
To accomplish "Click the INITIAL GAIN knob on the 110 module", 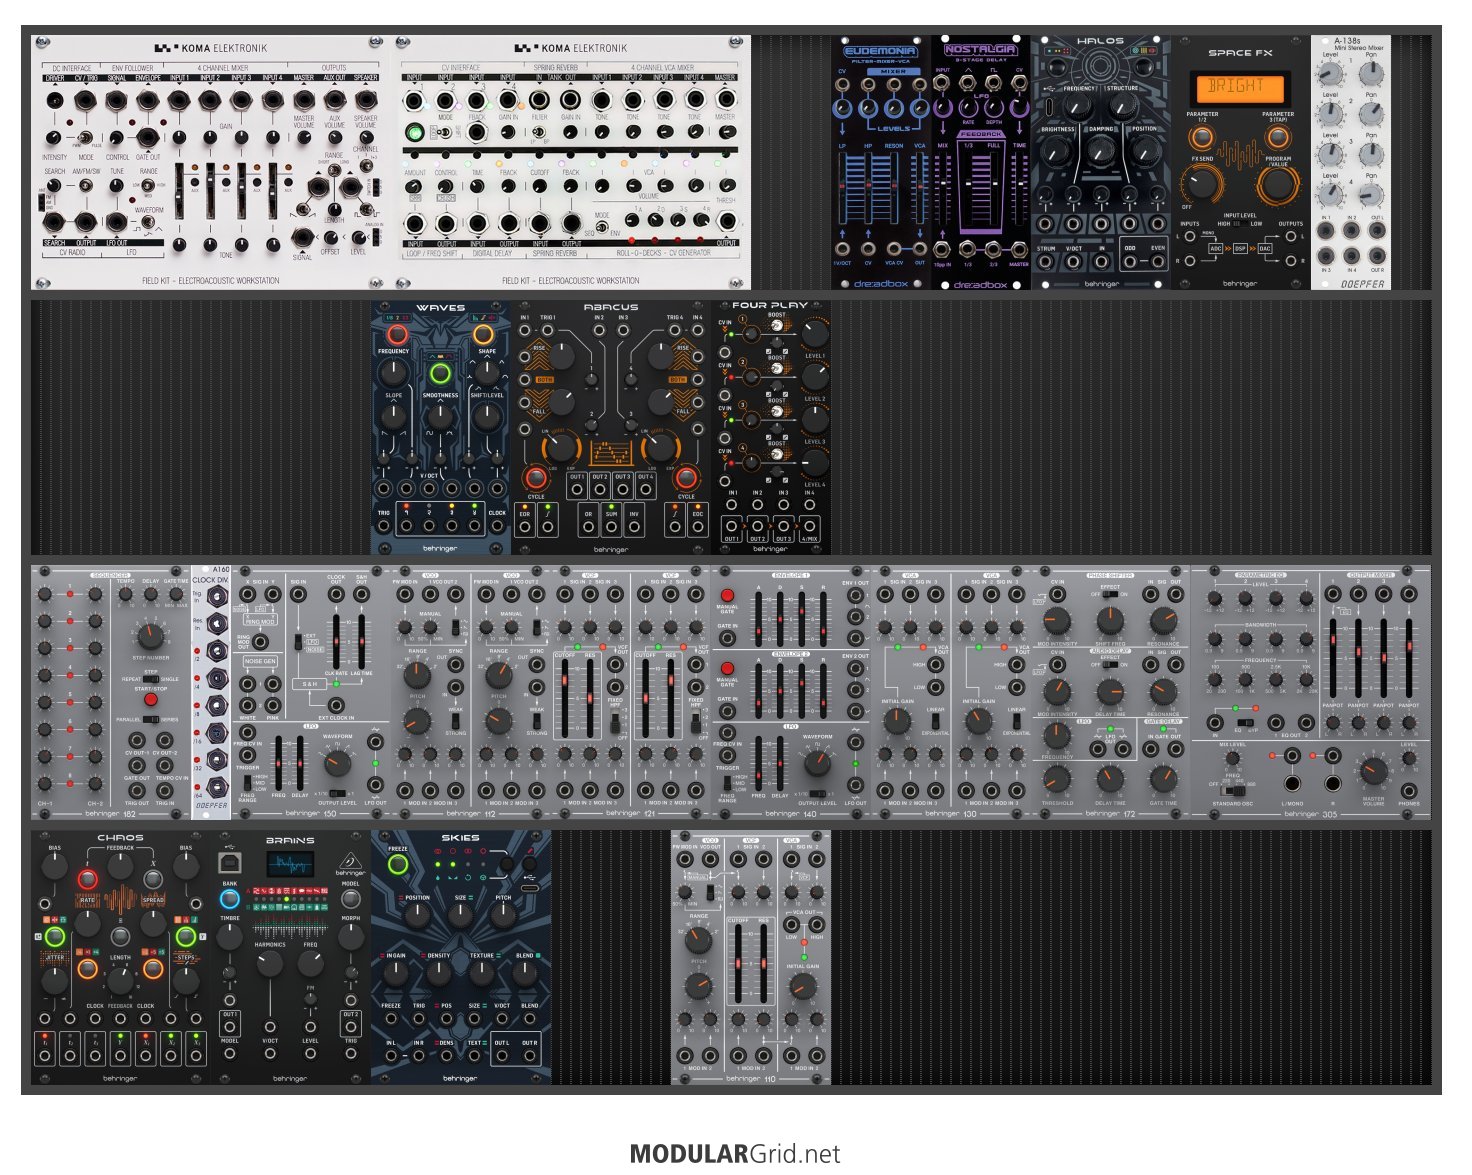I will [801, 987].
